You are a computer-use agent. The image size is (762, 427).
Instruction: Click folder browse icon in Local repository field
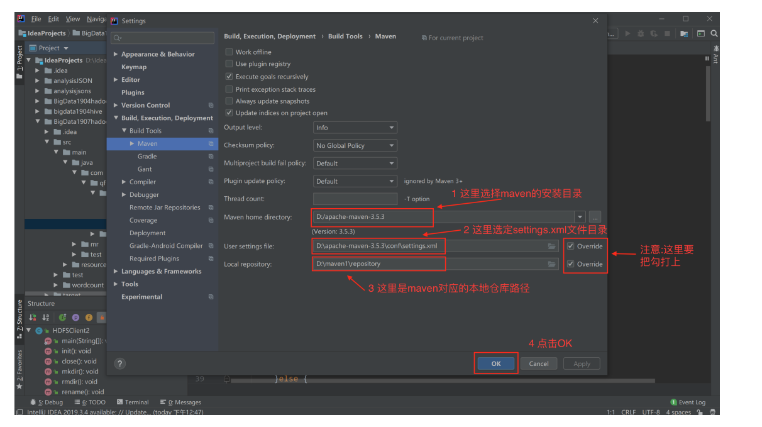[551, 264]
